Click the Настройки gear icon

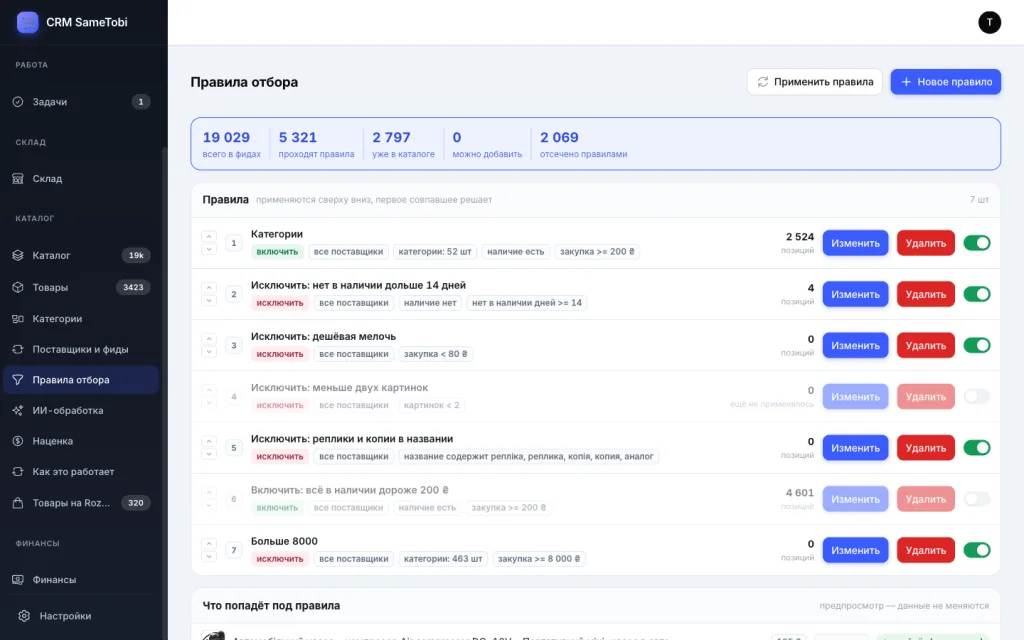(x=24, y=616)
